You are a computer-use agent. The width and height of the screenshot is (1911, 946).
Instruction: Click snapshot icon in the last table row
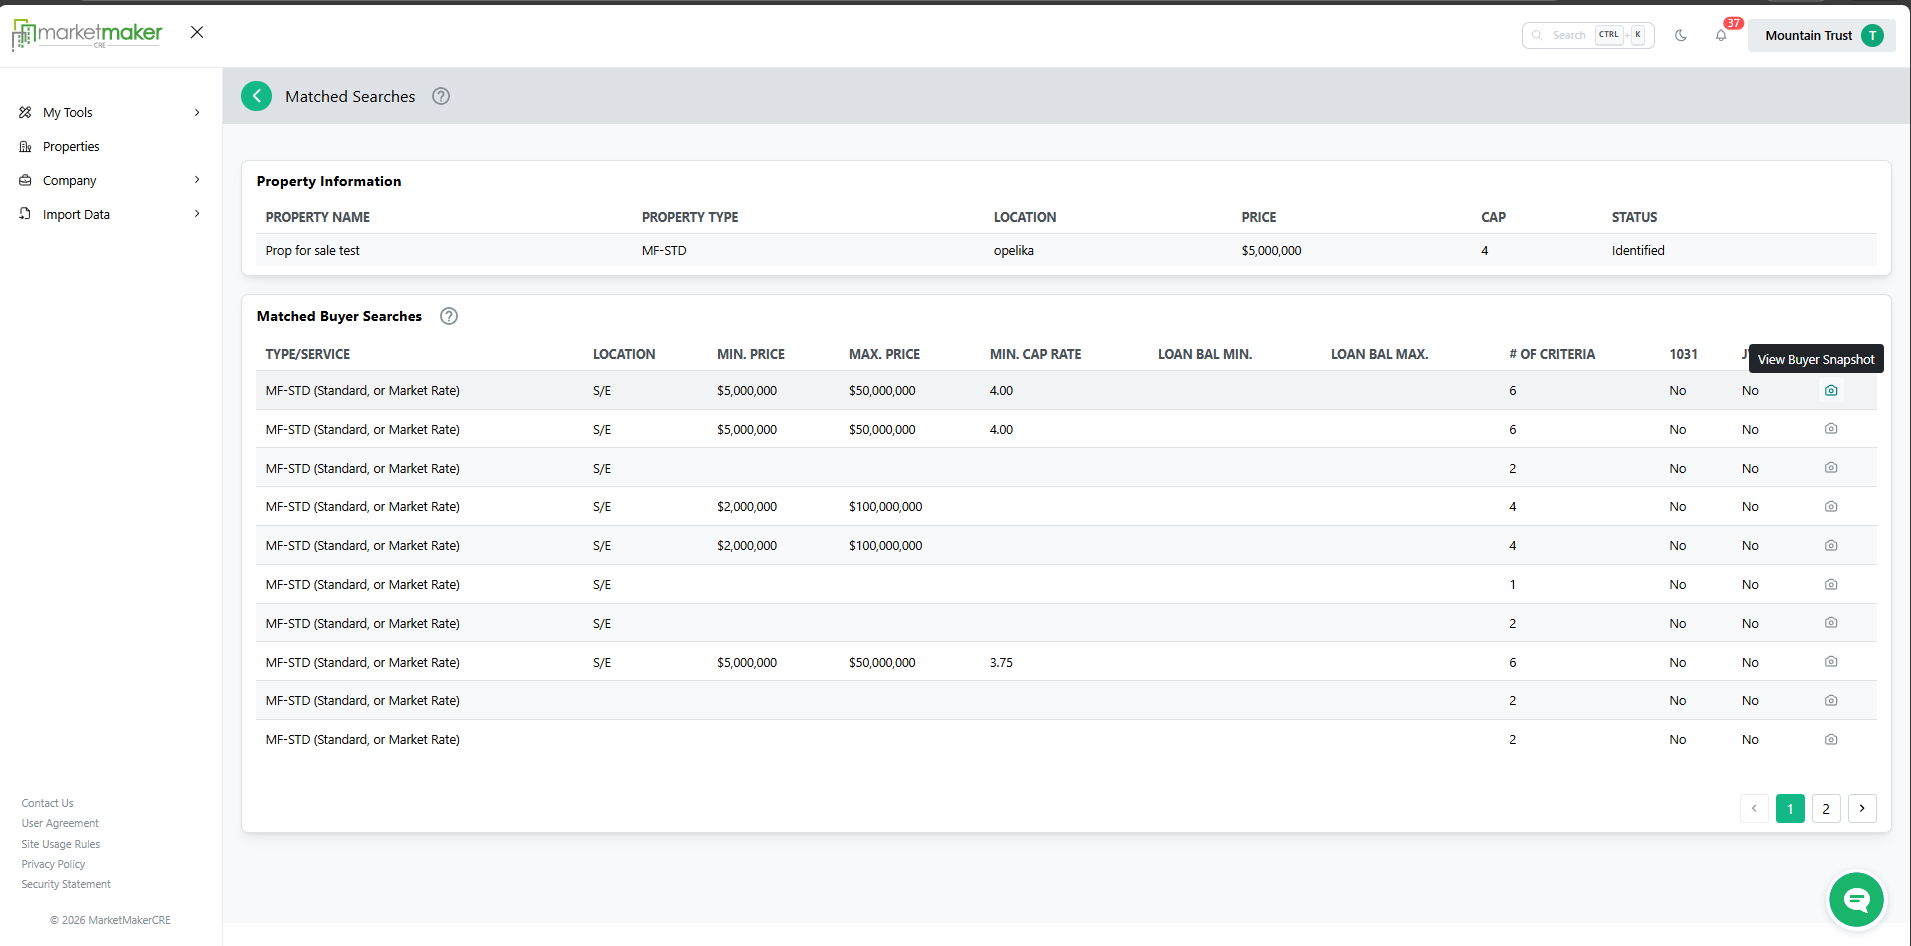[1830, 740]
